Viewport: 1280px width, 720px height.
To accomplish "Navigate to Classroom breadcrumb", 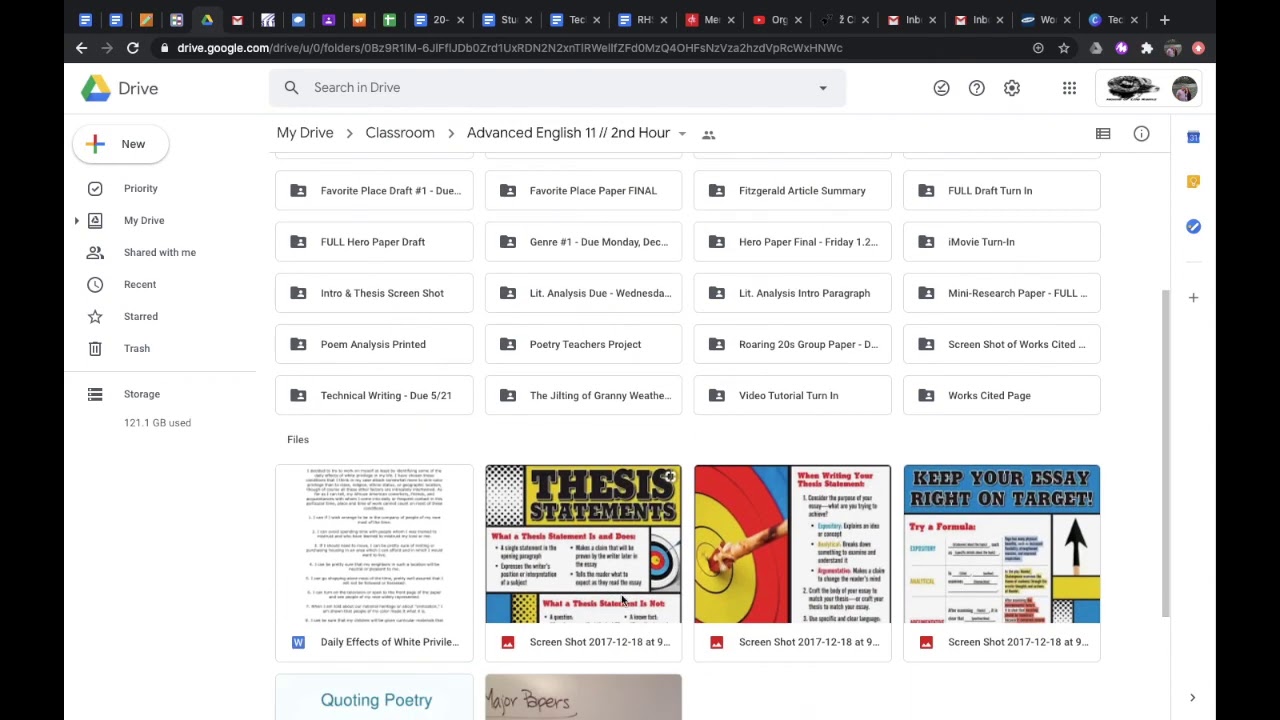I will (400, 133).
